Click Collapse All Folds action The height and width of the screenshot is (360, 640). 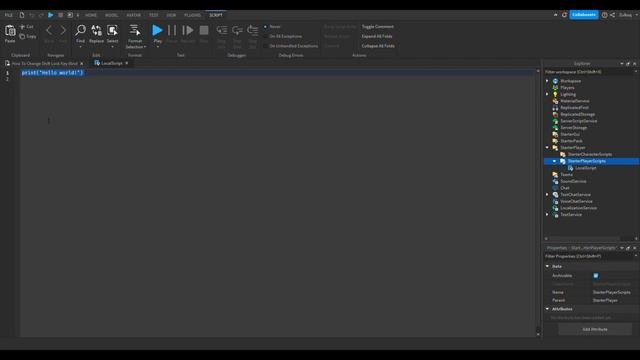pos(378,46)
